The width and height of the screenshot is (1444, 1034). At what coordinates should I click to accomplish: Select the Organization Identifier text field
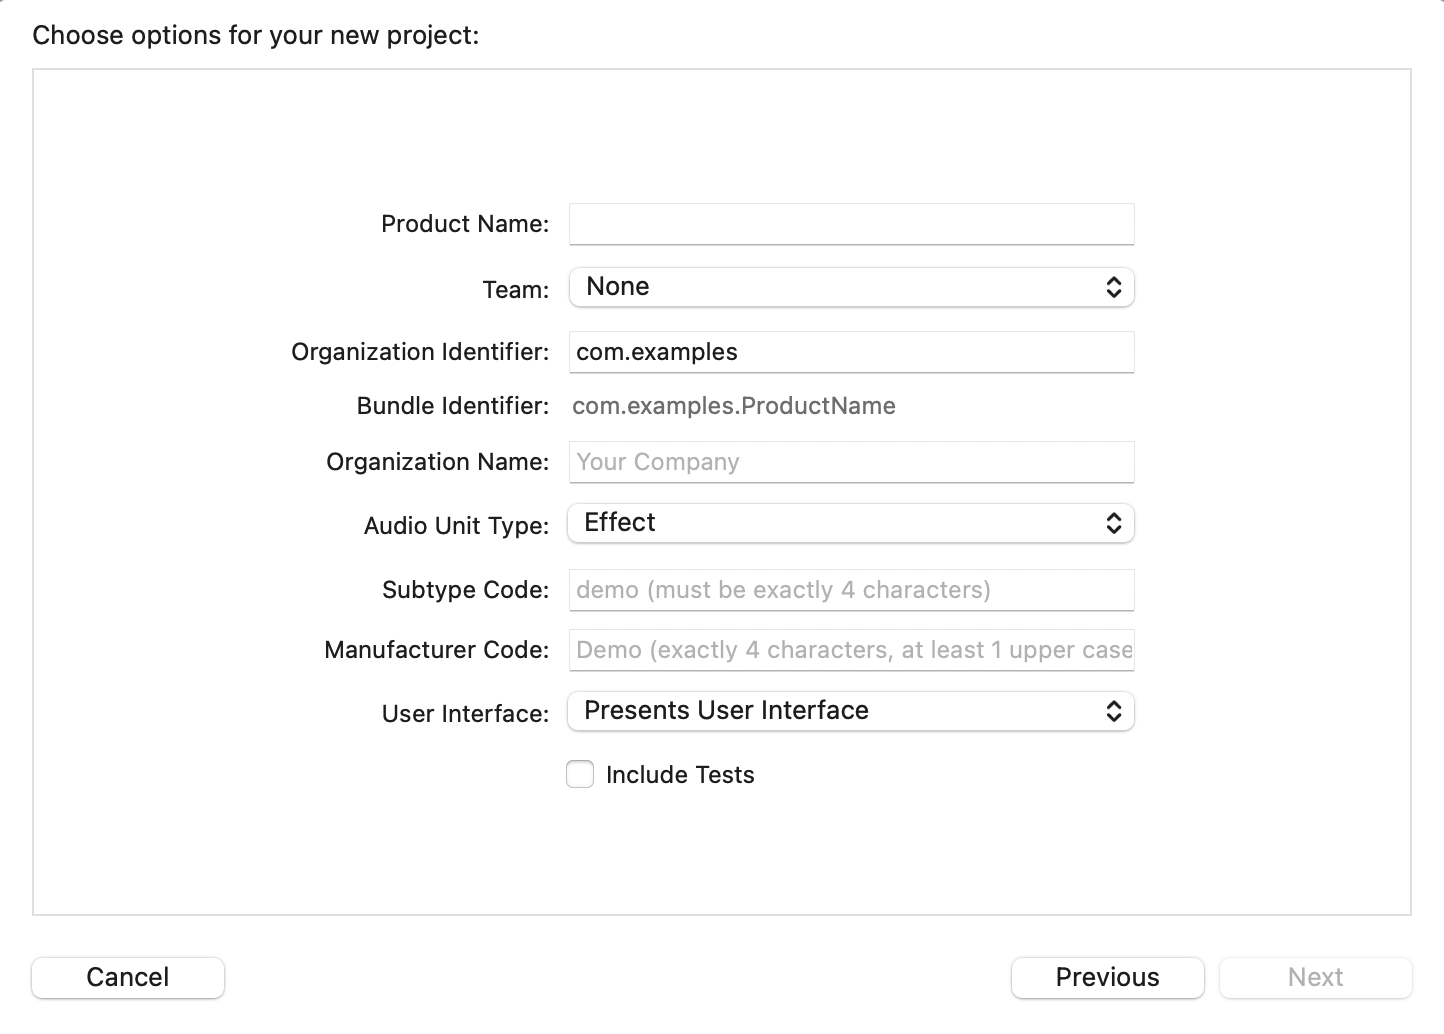850,352
